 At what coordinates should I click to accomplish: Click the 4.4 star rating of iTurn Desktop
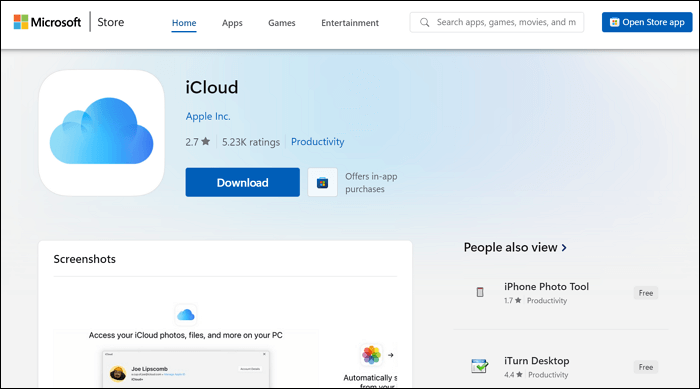(513, 375)
